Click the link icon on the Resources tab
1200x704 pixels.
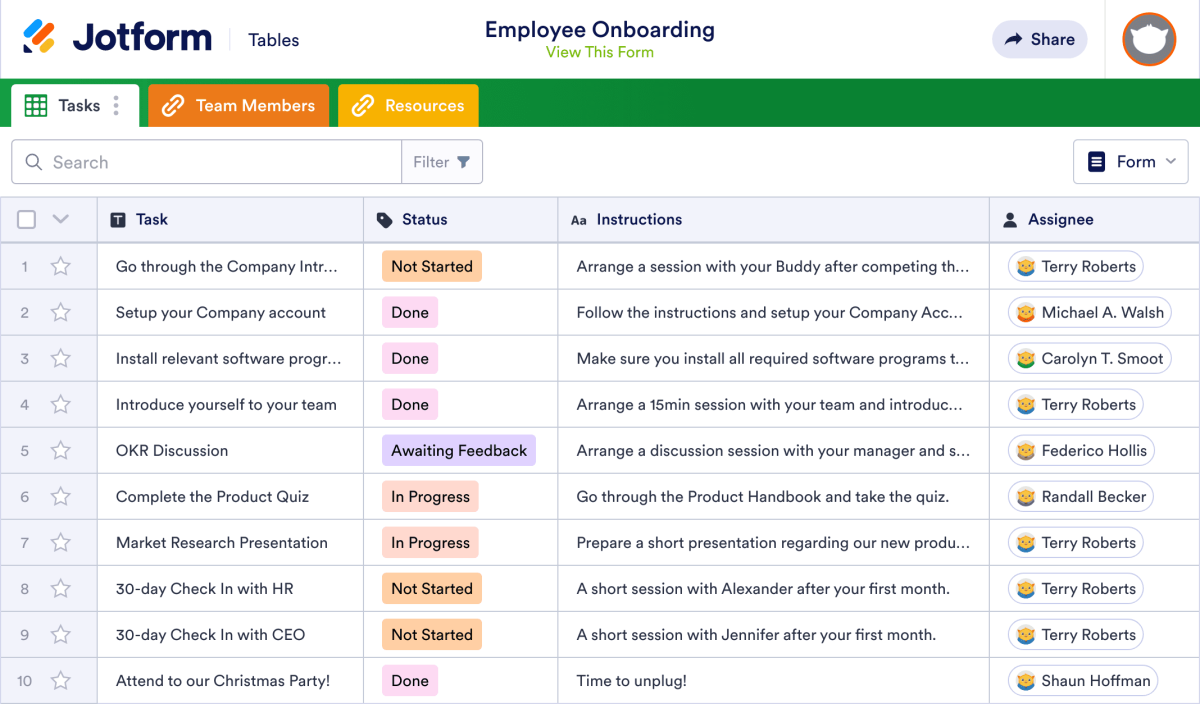[x=362, y=105]
